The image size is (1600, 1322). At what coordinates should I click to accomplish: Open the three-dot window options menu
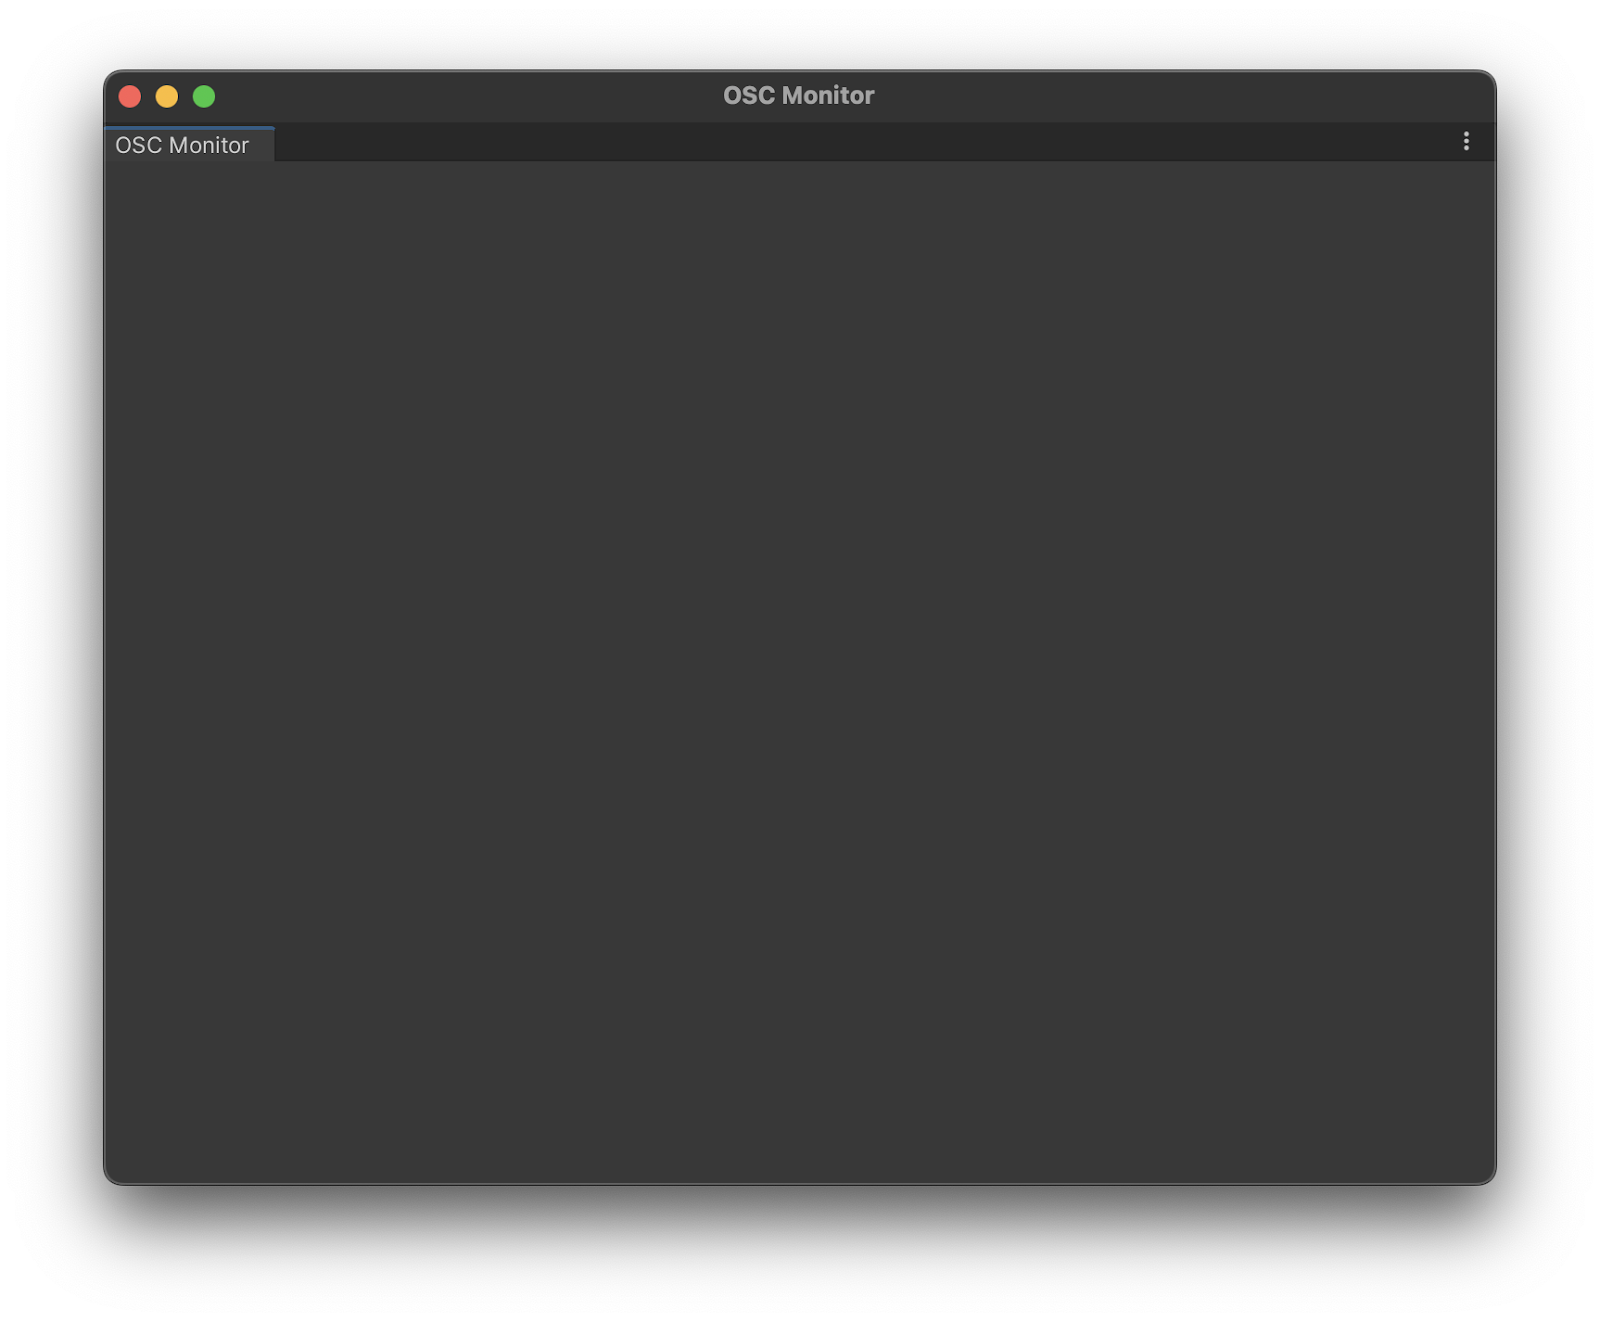pyautogui.click(x=1466, y=142)
